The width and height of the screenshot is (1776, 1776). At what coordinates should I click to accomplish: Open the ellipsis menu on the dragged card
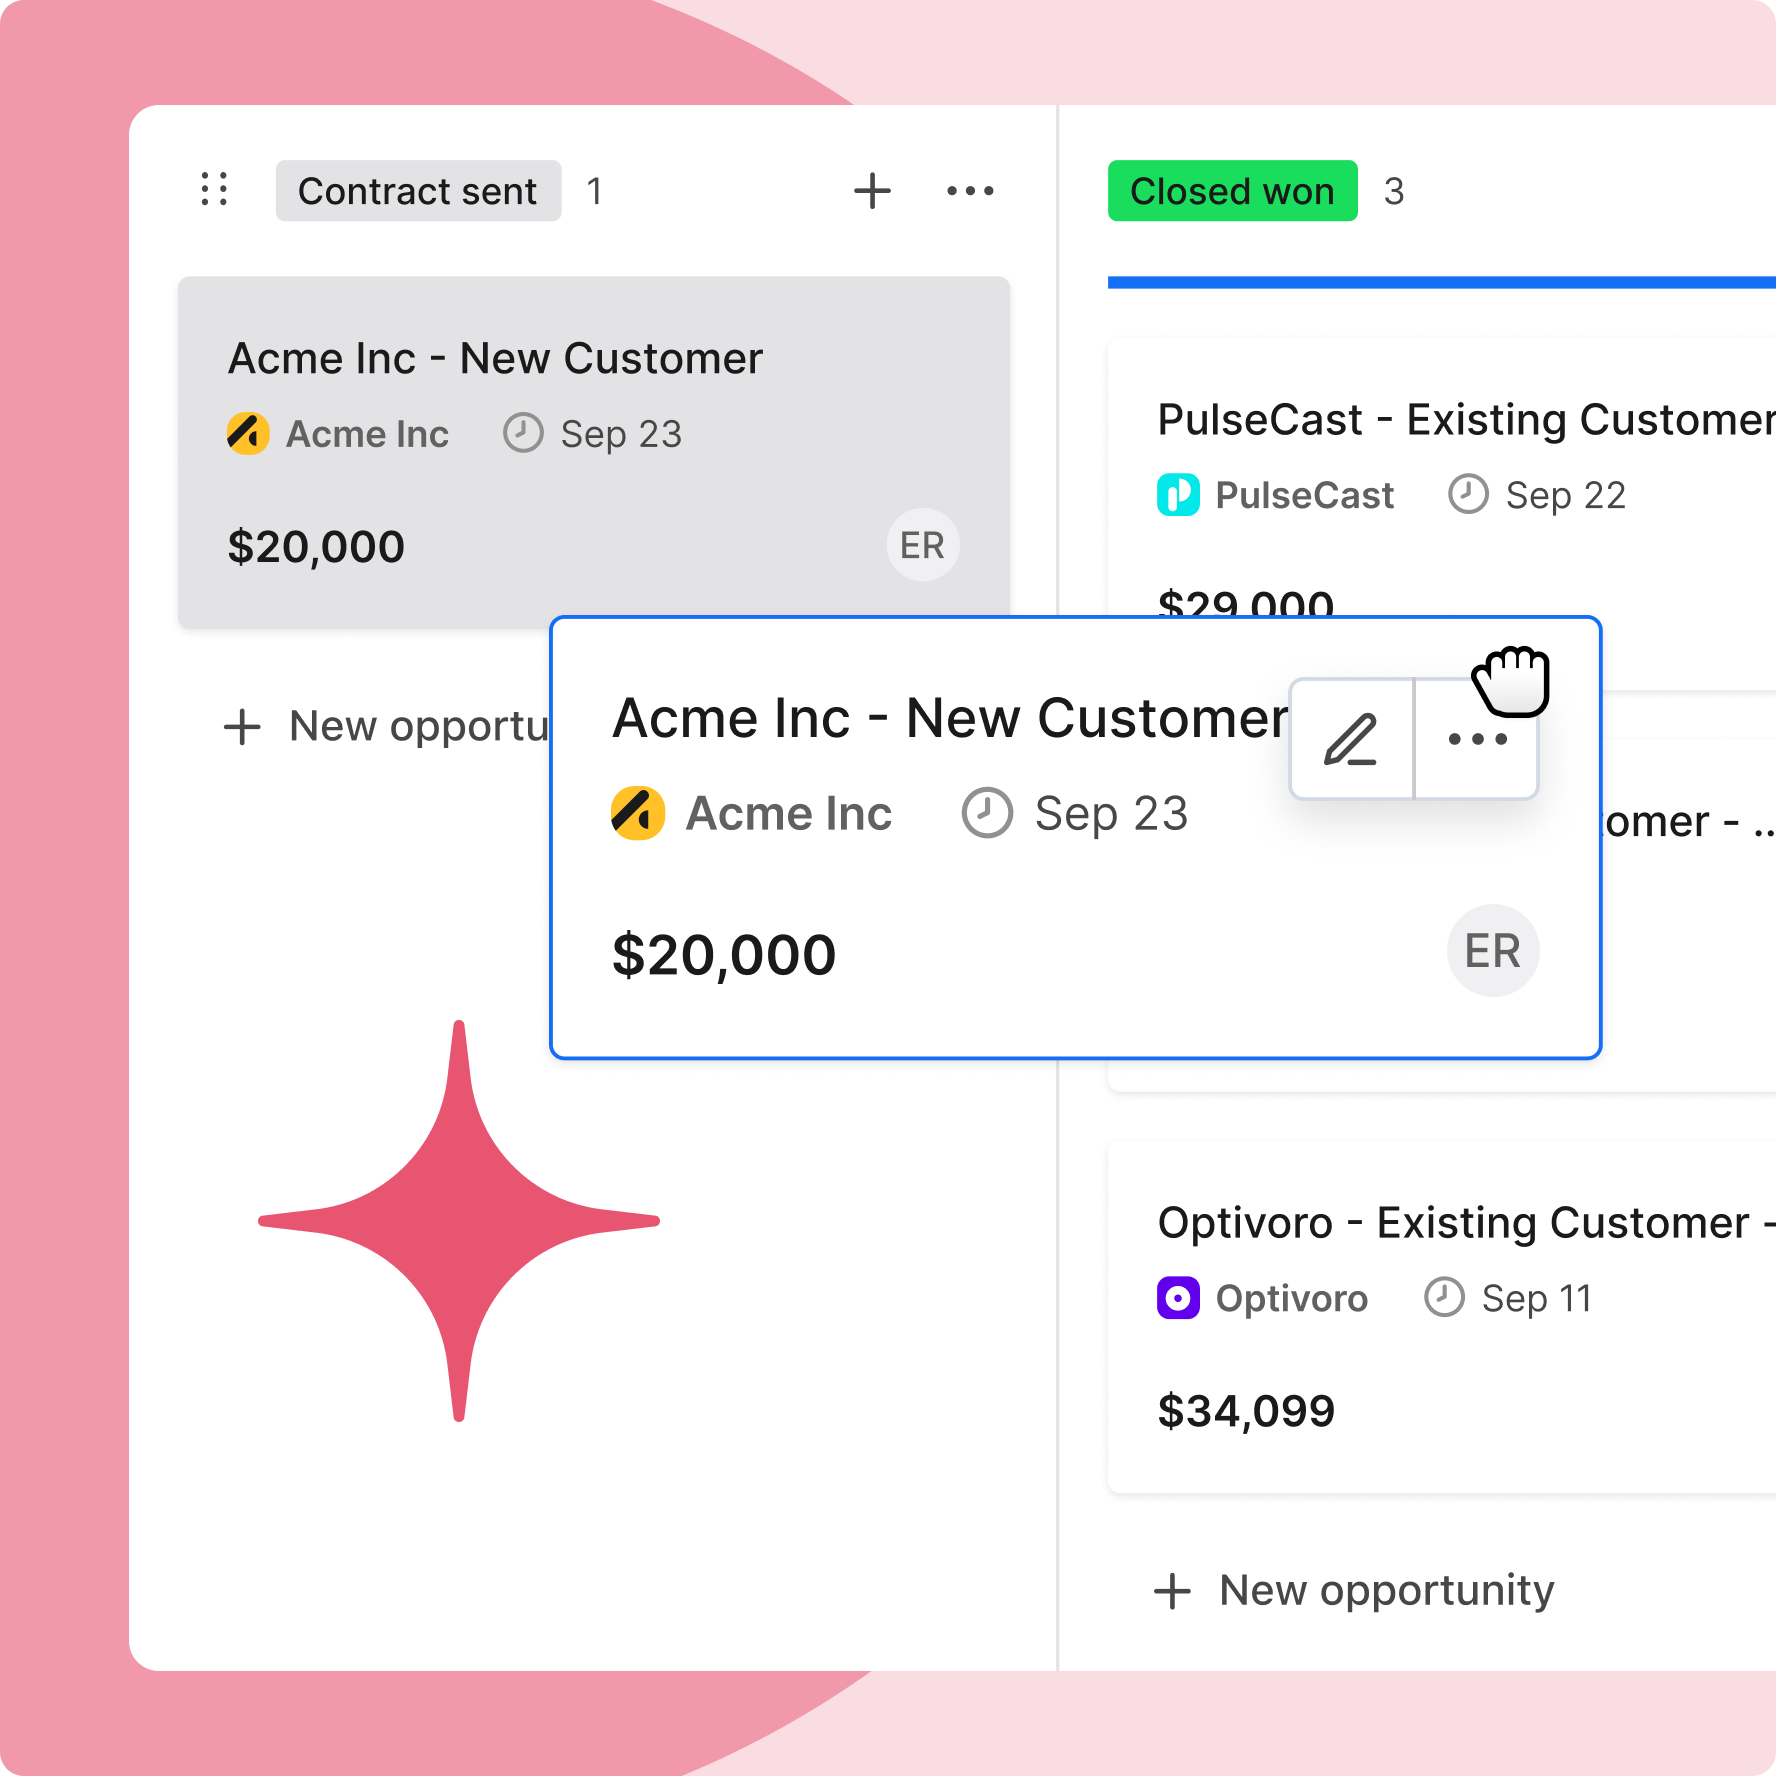1476,739
